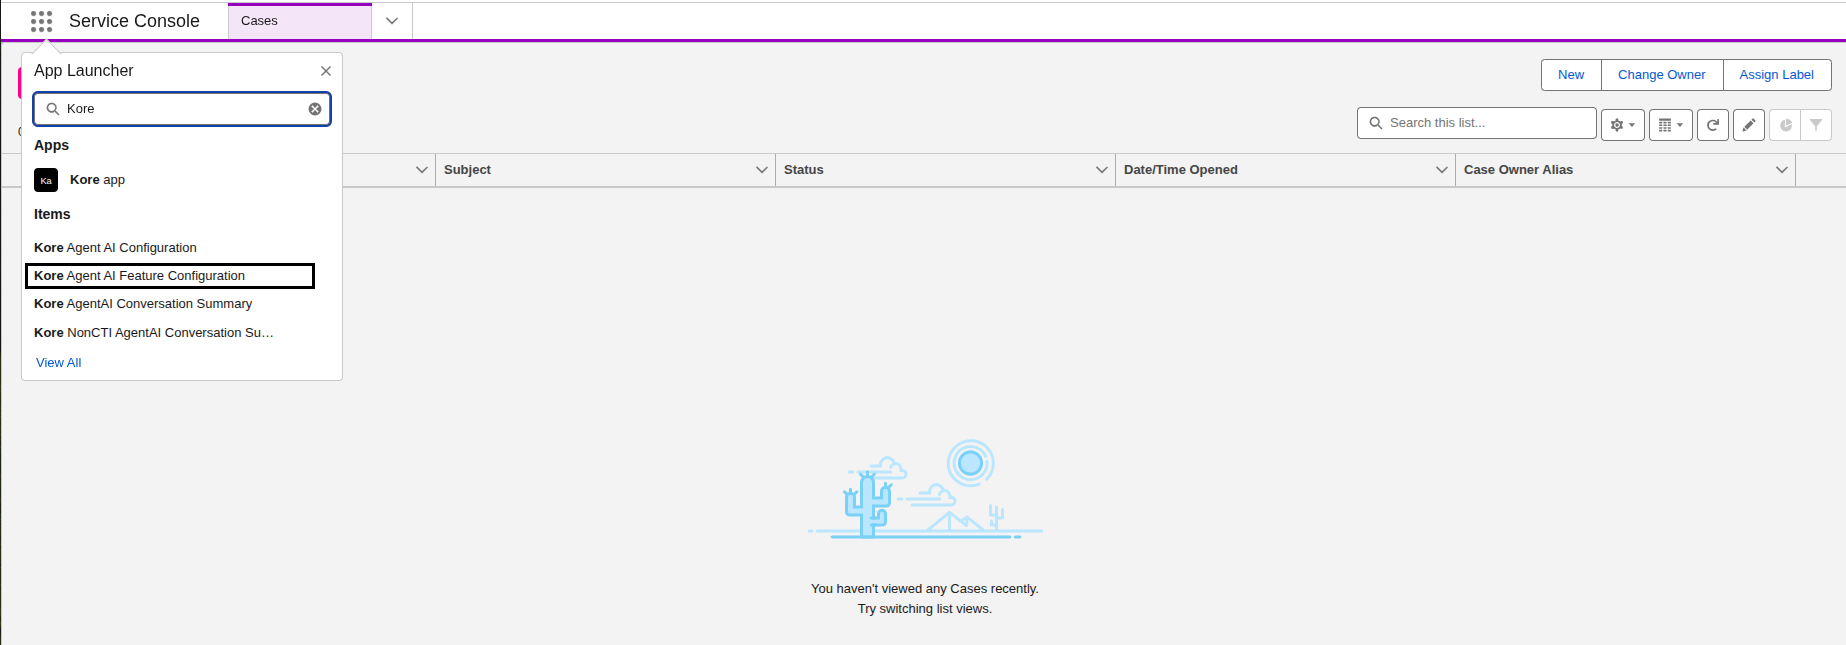Open list view controls gear
Image resolution: width=1846 pixels, height=645 pixels.
[x=1622, y=125]
